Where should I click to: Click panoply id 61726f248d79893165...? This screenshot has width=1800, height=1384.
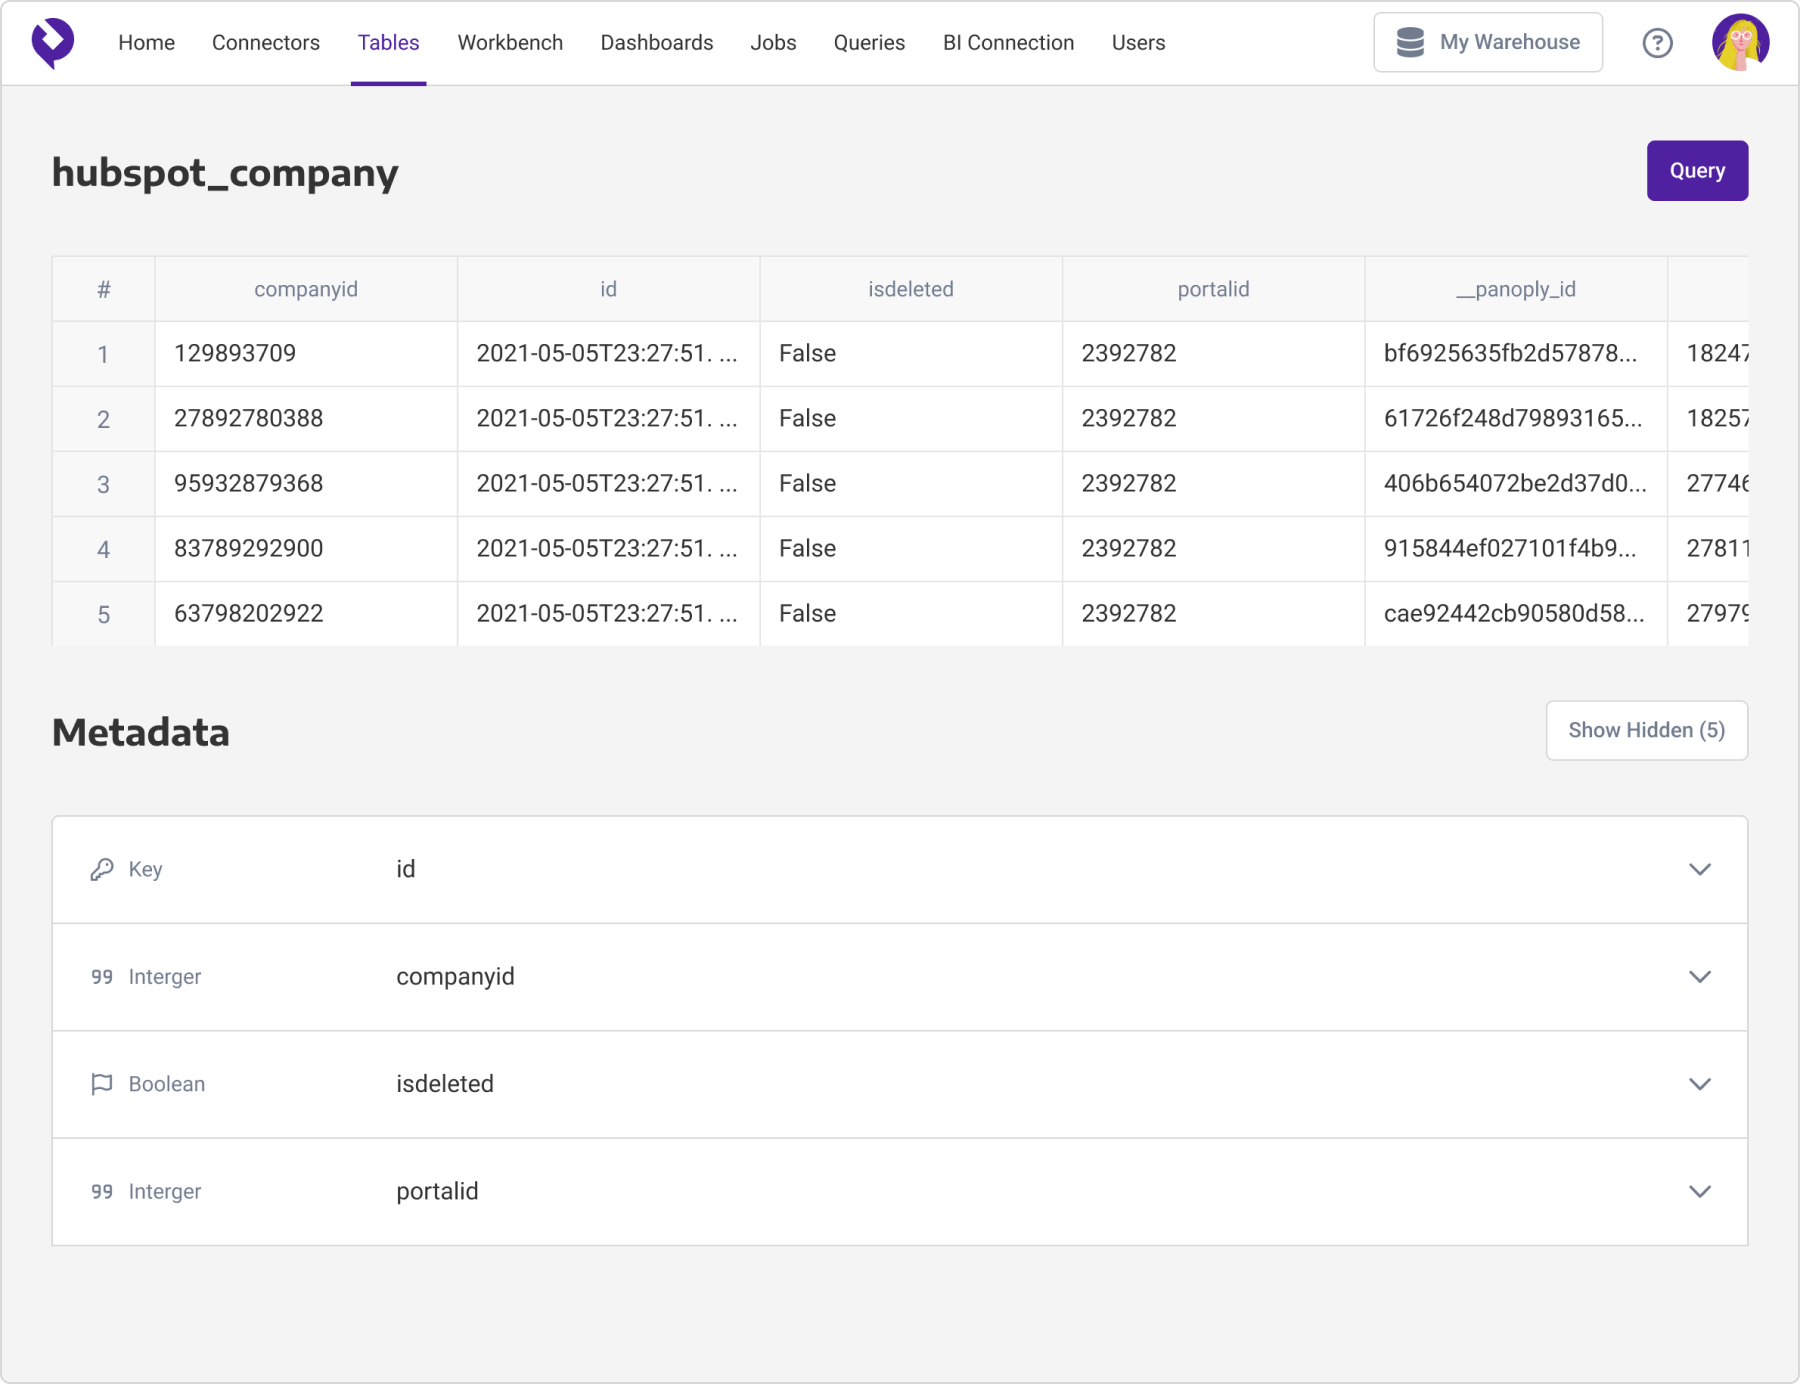1516,419
